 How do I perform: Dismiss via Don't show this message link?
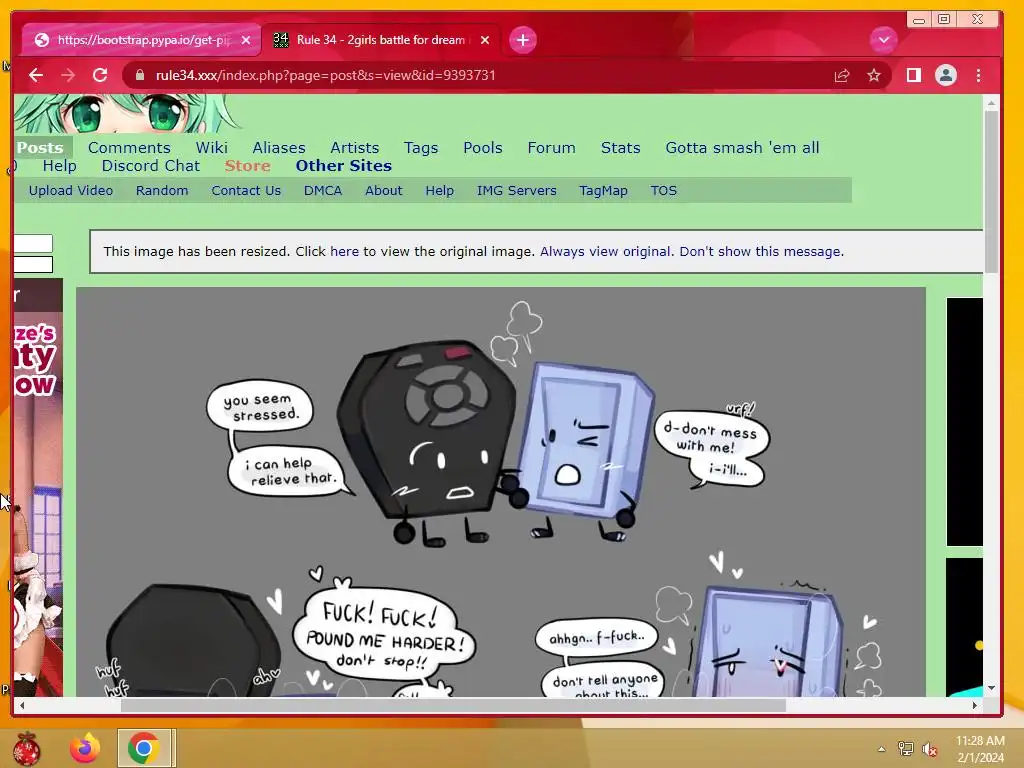point(761,251)
